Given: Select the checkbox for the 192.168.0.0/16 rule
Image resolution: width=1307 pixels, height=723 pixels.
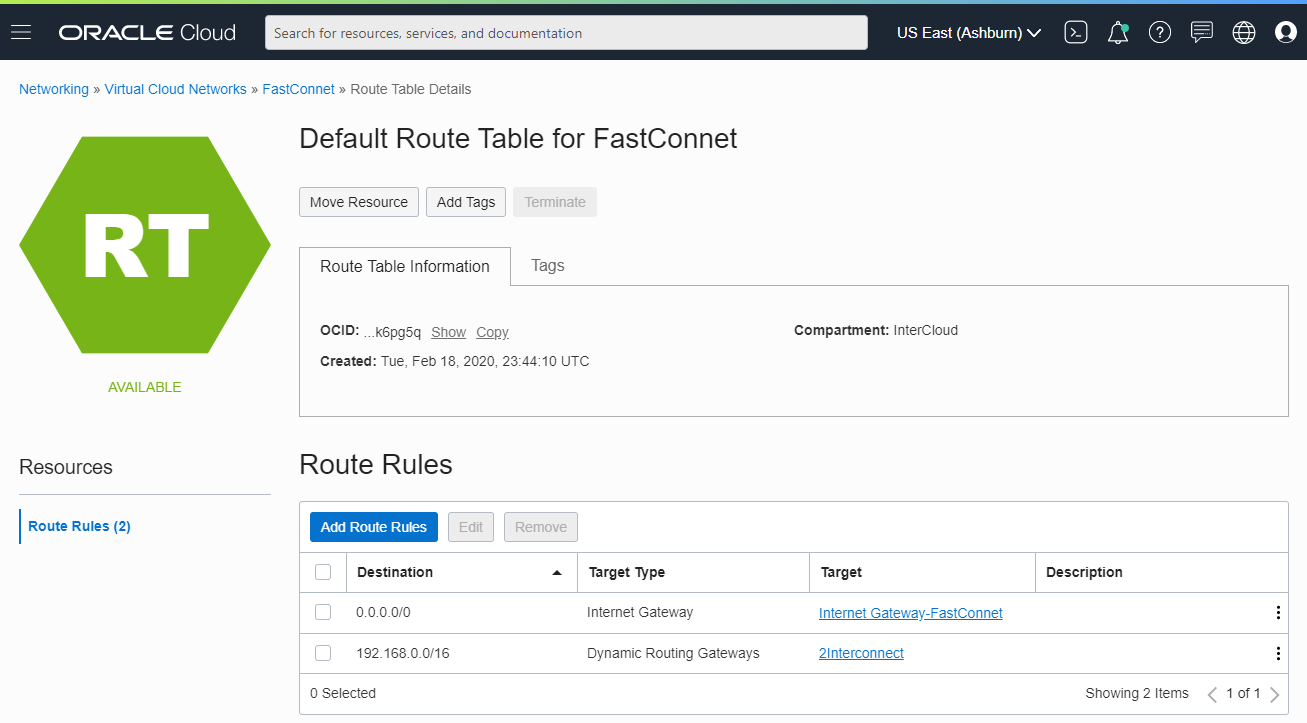Looking at the screenshot, I should tap(323, 653).
